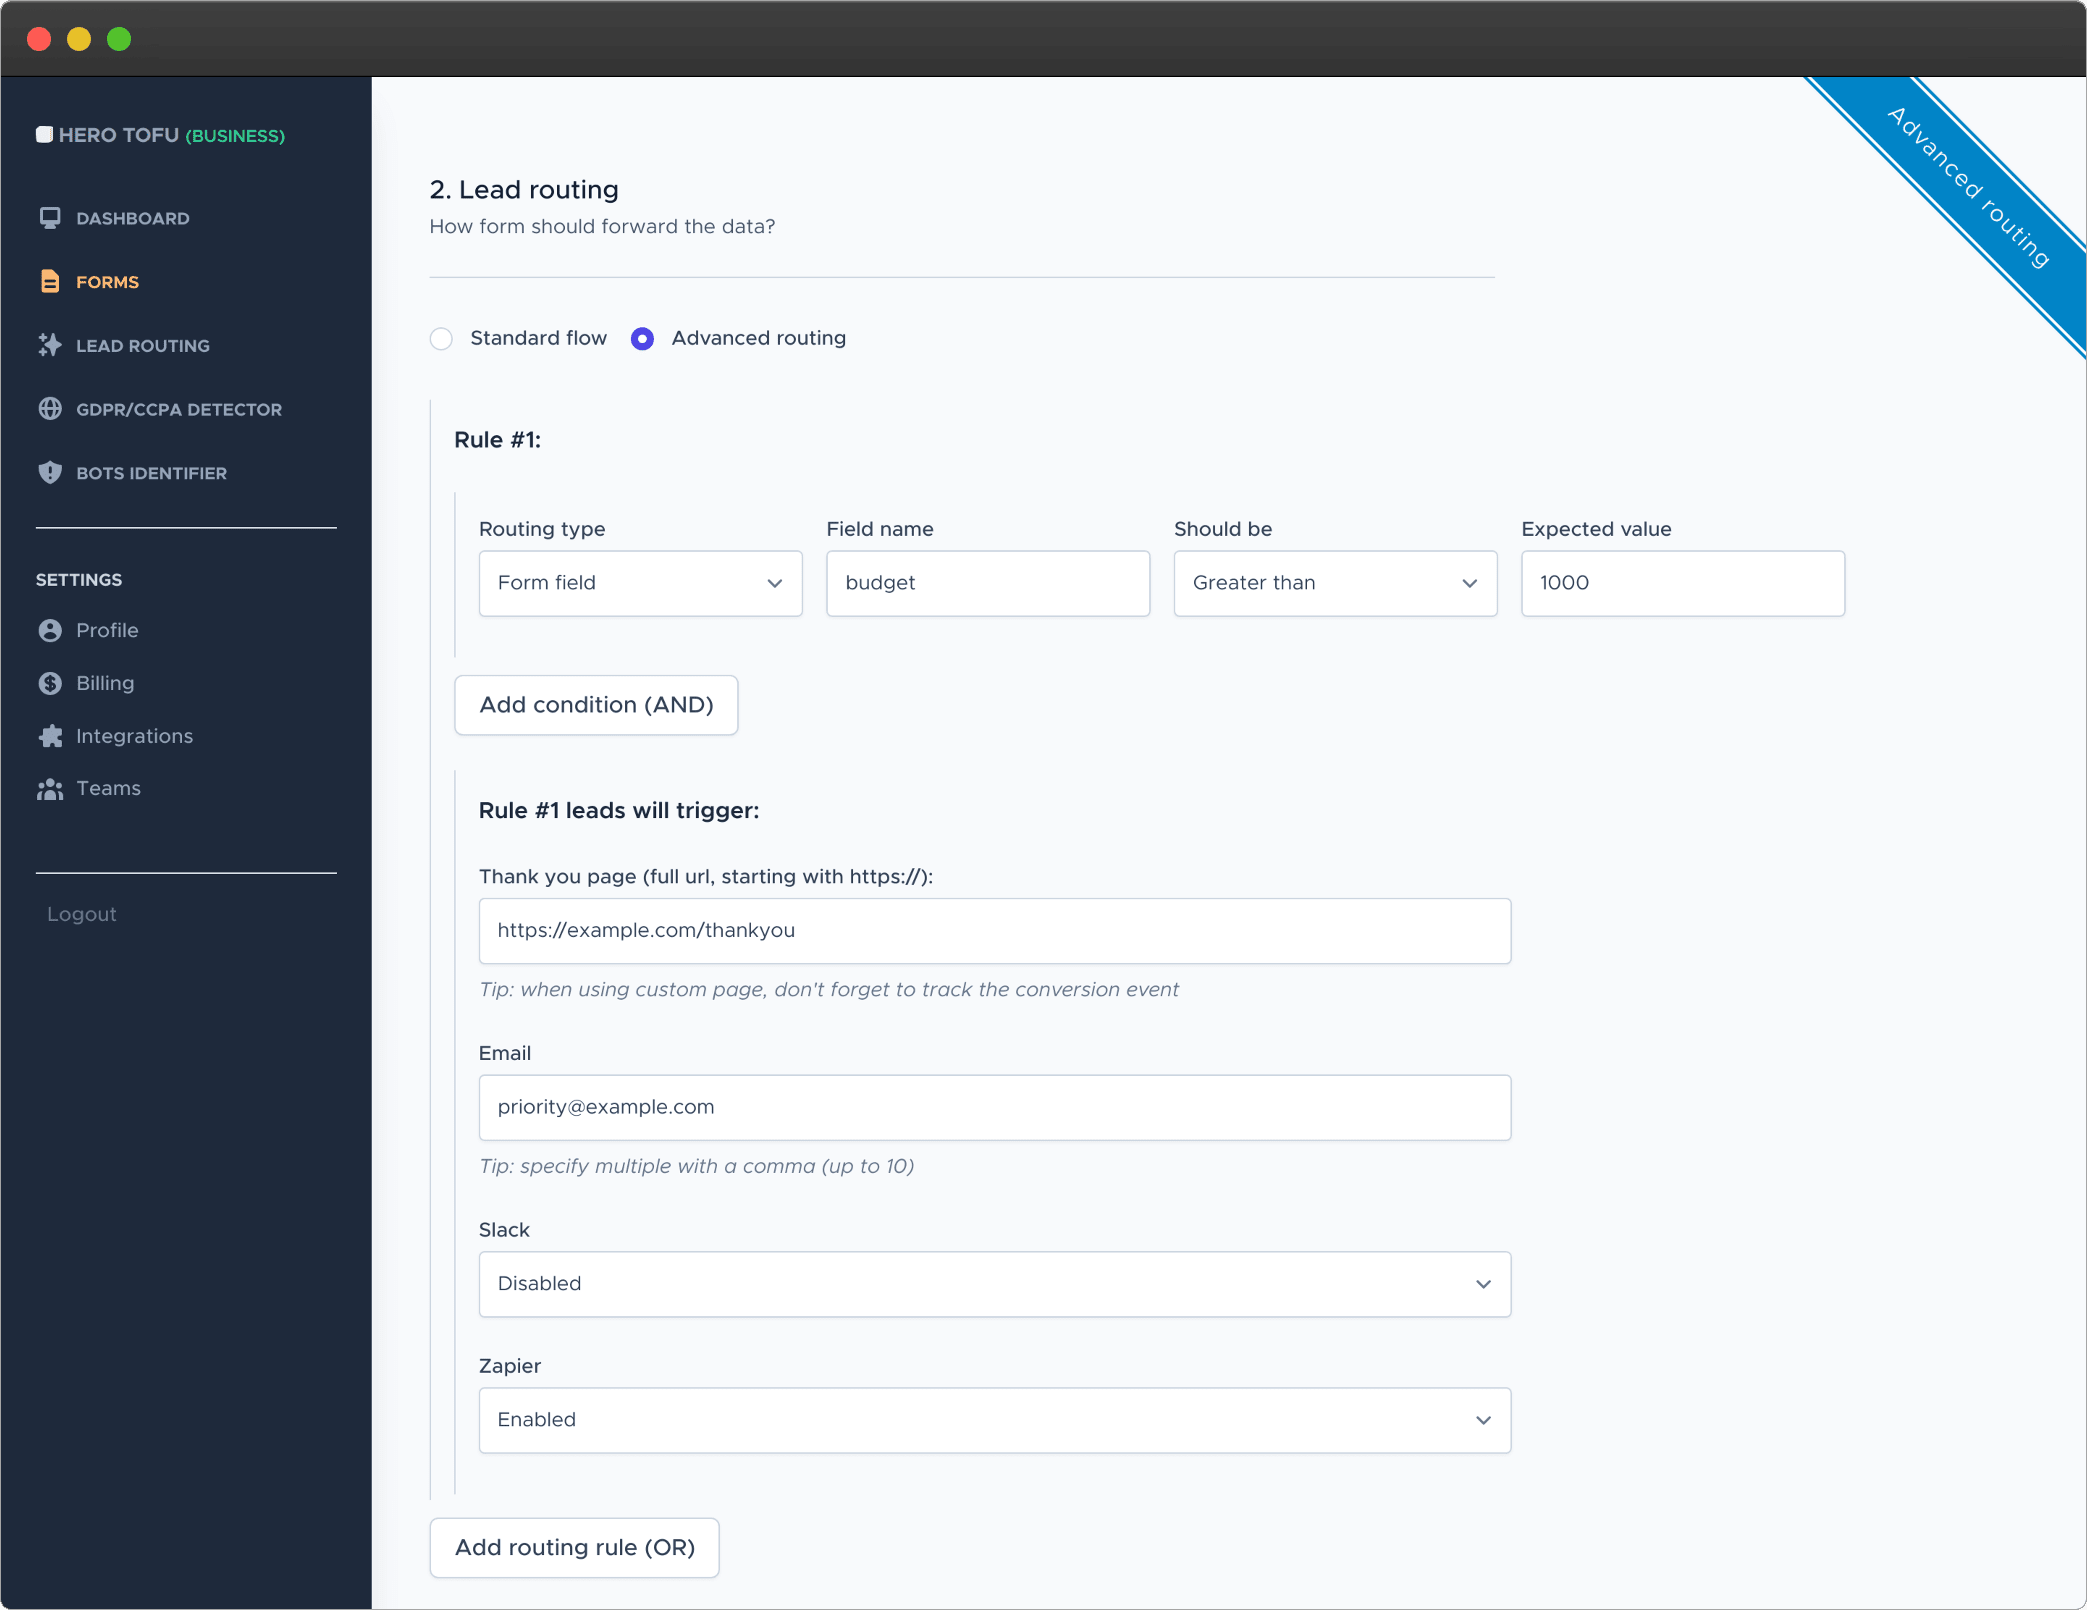Image resolution: width=2087 pixels, height=1610 pixels.
Task: Select the Standard flow radio button
Action: (441, 339)
